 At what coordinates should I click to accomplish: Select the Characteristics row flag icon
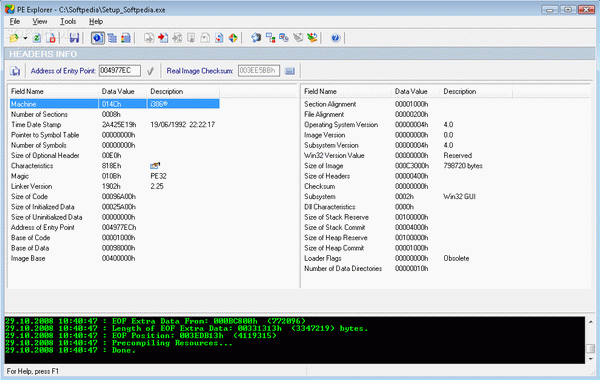pyautogui.click(x=155, y=166)
